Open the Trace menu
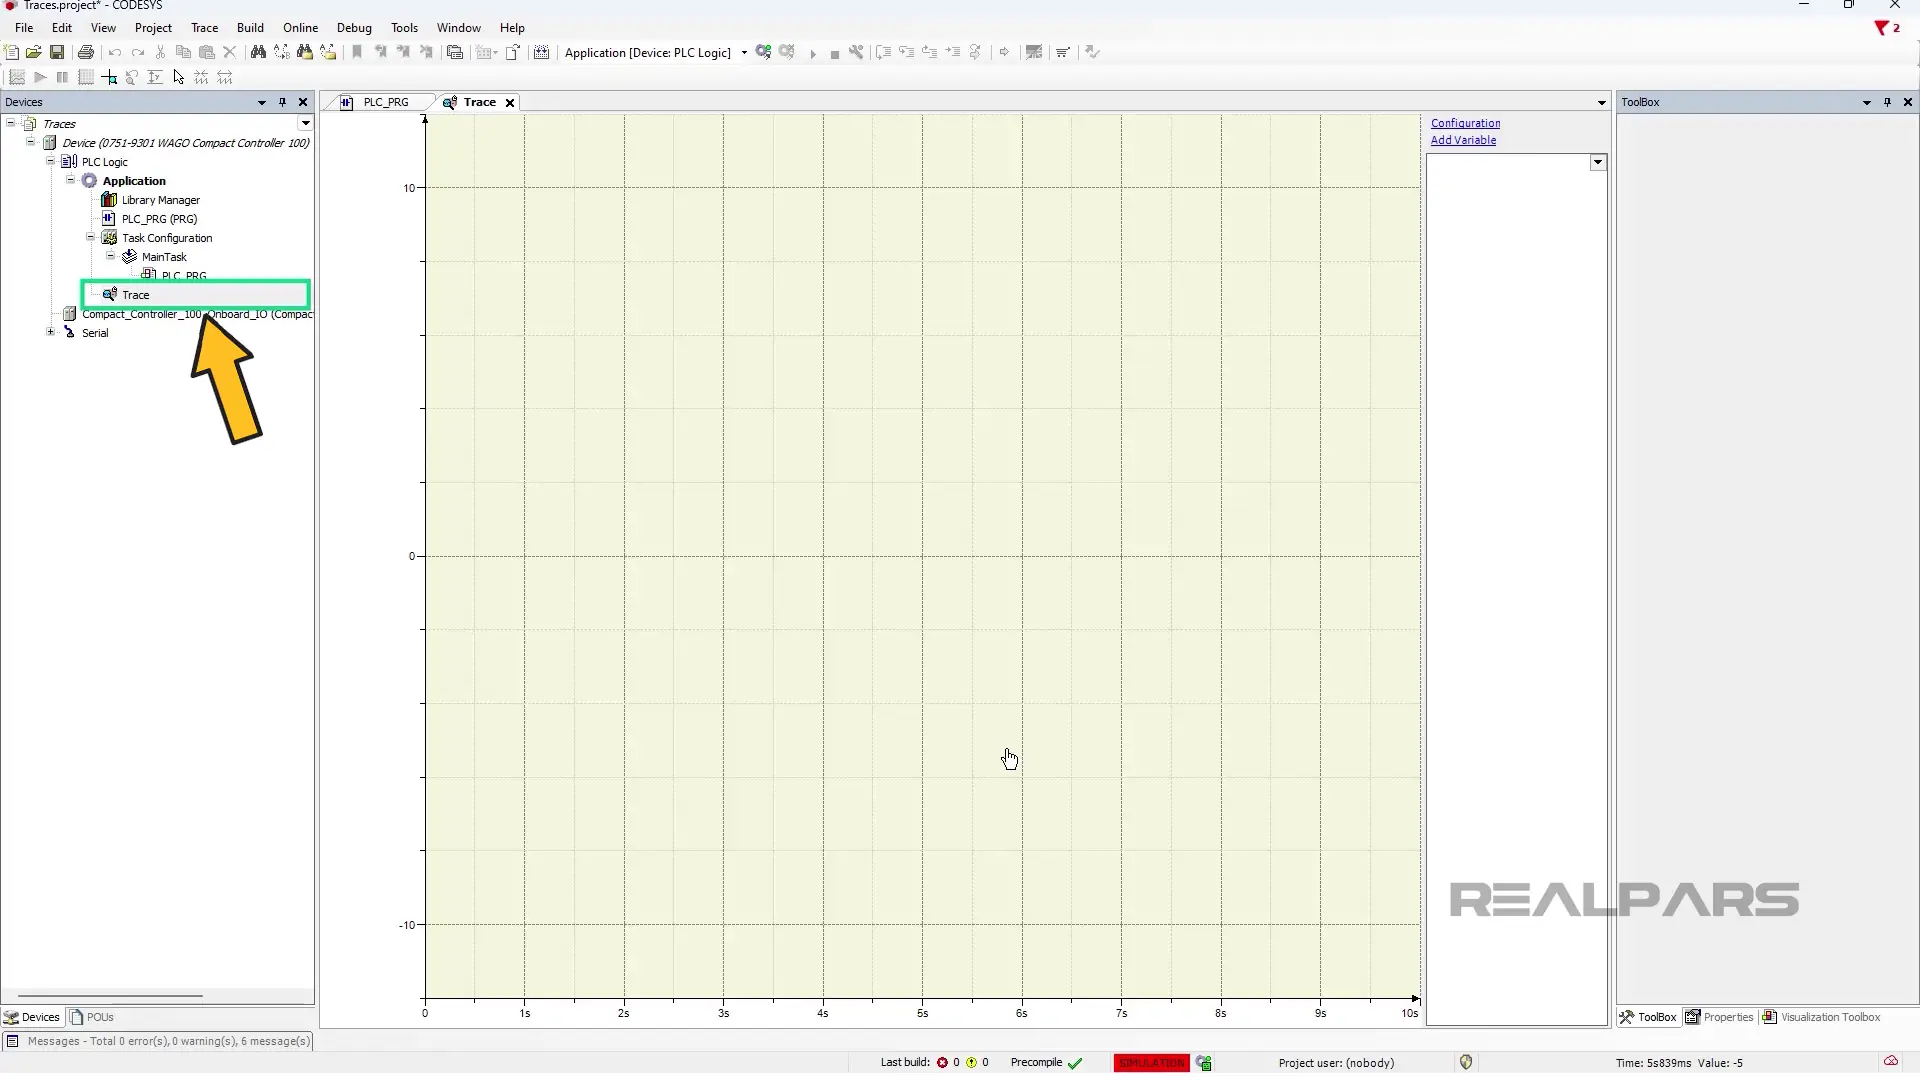The height and width of the screenshot is (1080, 1920). point(204,28)
